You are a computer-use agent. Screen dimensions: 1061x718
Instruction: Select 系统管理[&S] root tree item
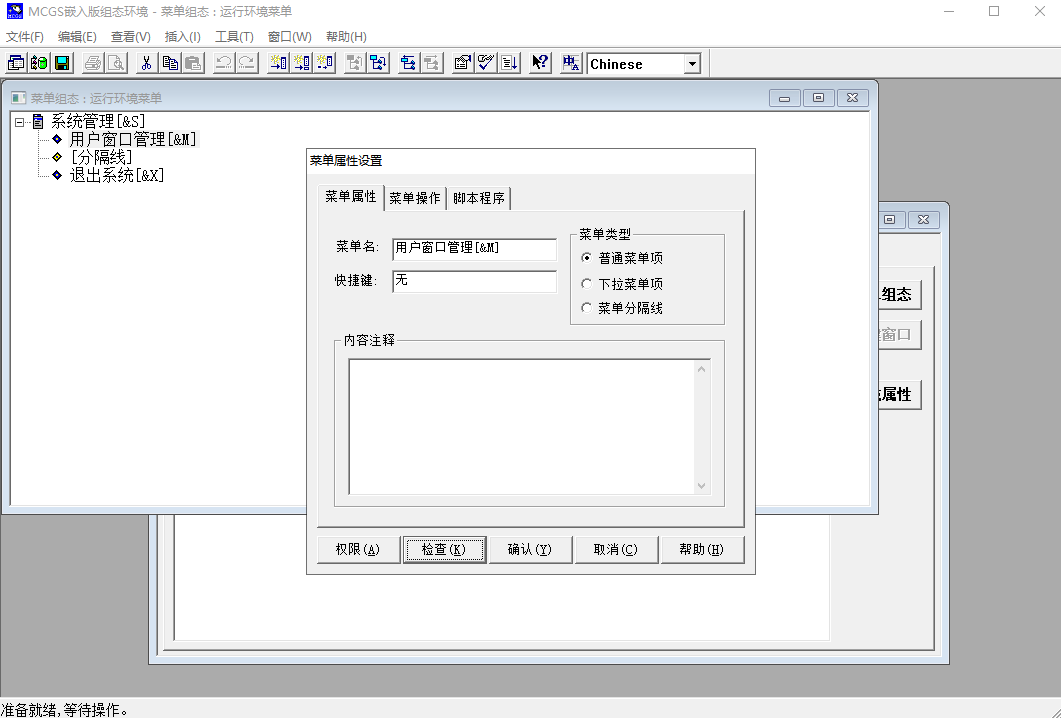point(98,122)
